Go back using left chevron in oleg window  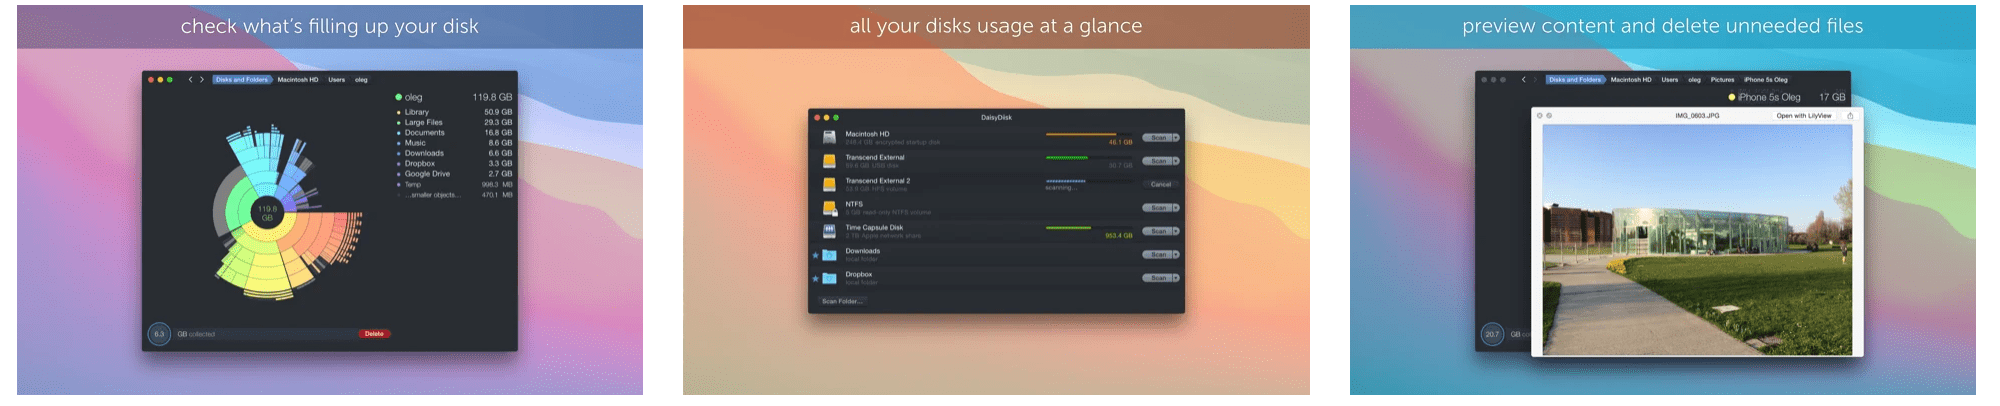pos(190,80)
